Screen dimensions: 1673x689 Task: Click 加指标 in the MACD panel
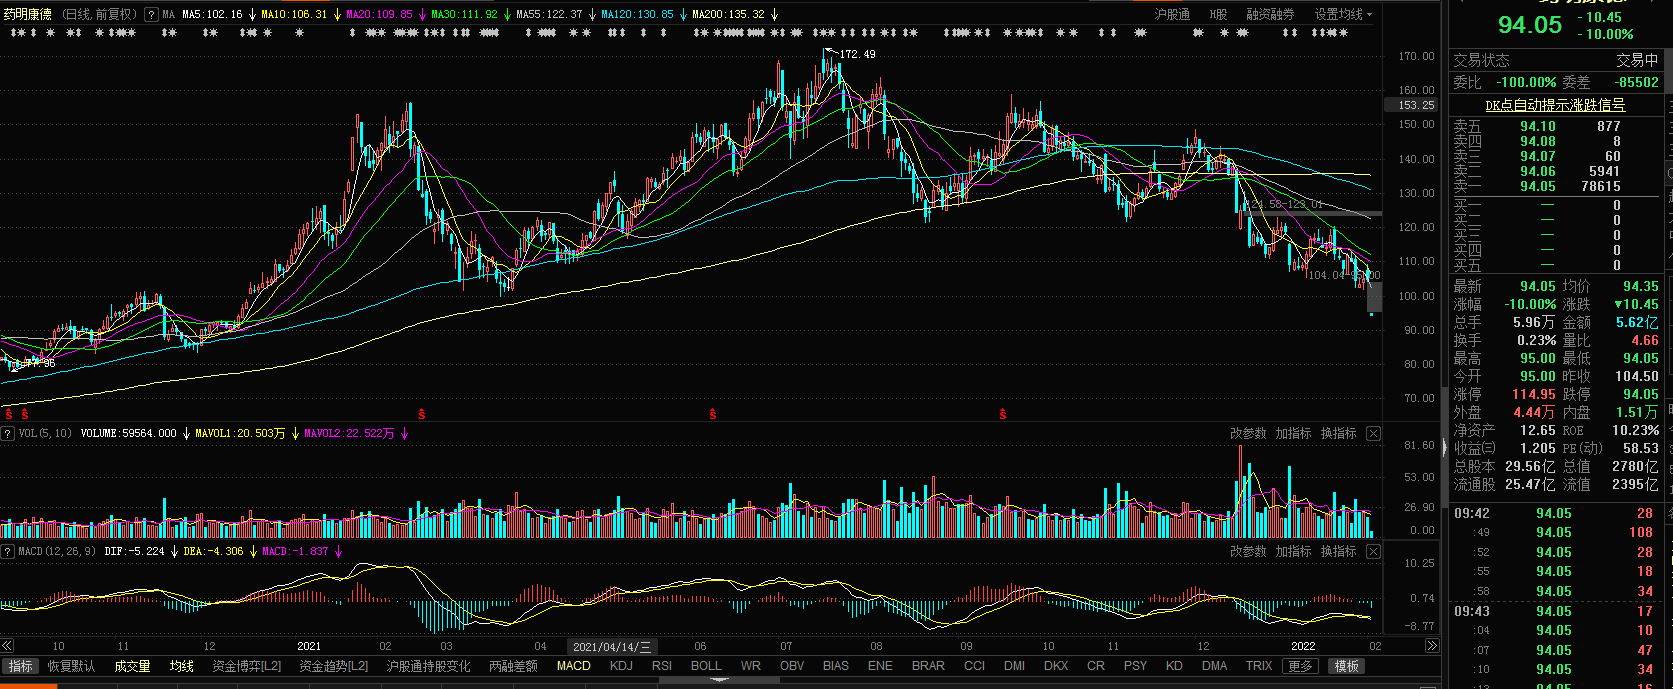click(x=1293, y=551)
